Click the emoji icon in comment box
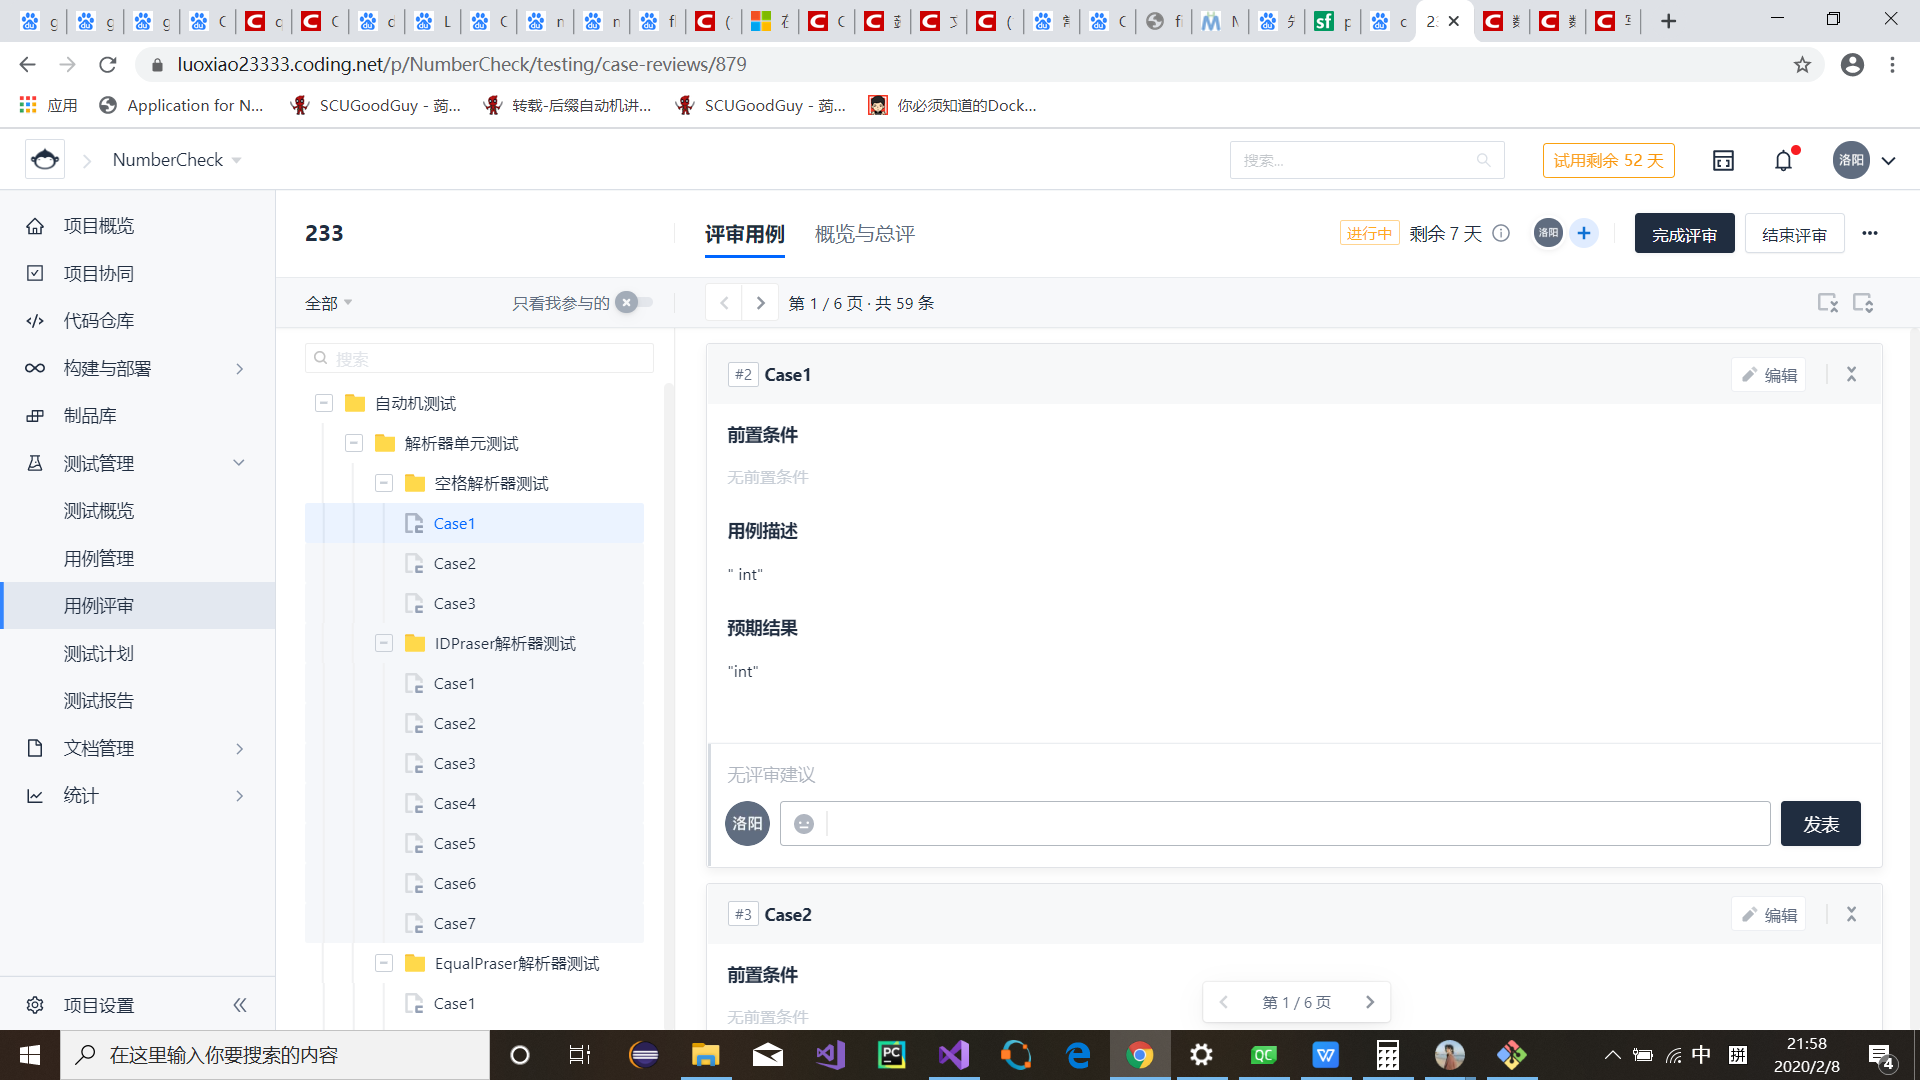 click(x=804, y=823)
